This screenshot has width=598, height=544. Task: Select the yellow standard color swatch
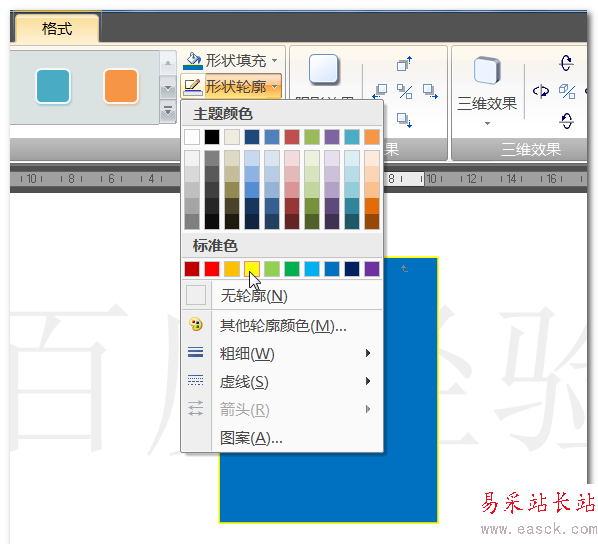(252, 269)
